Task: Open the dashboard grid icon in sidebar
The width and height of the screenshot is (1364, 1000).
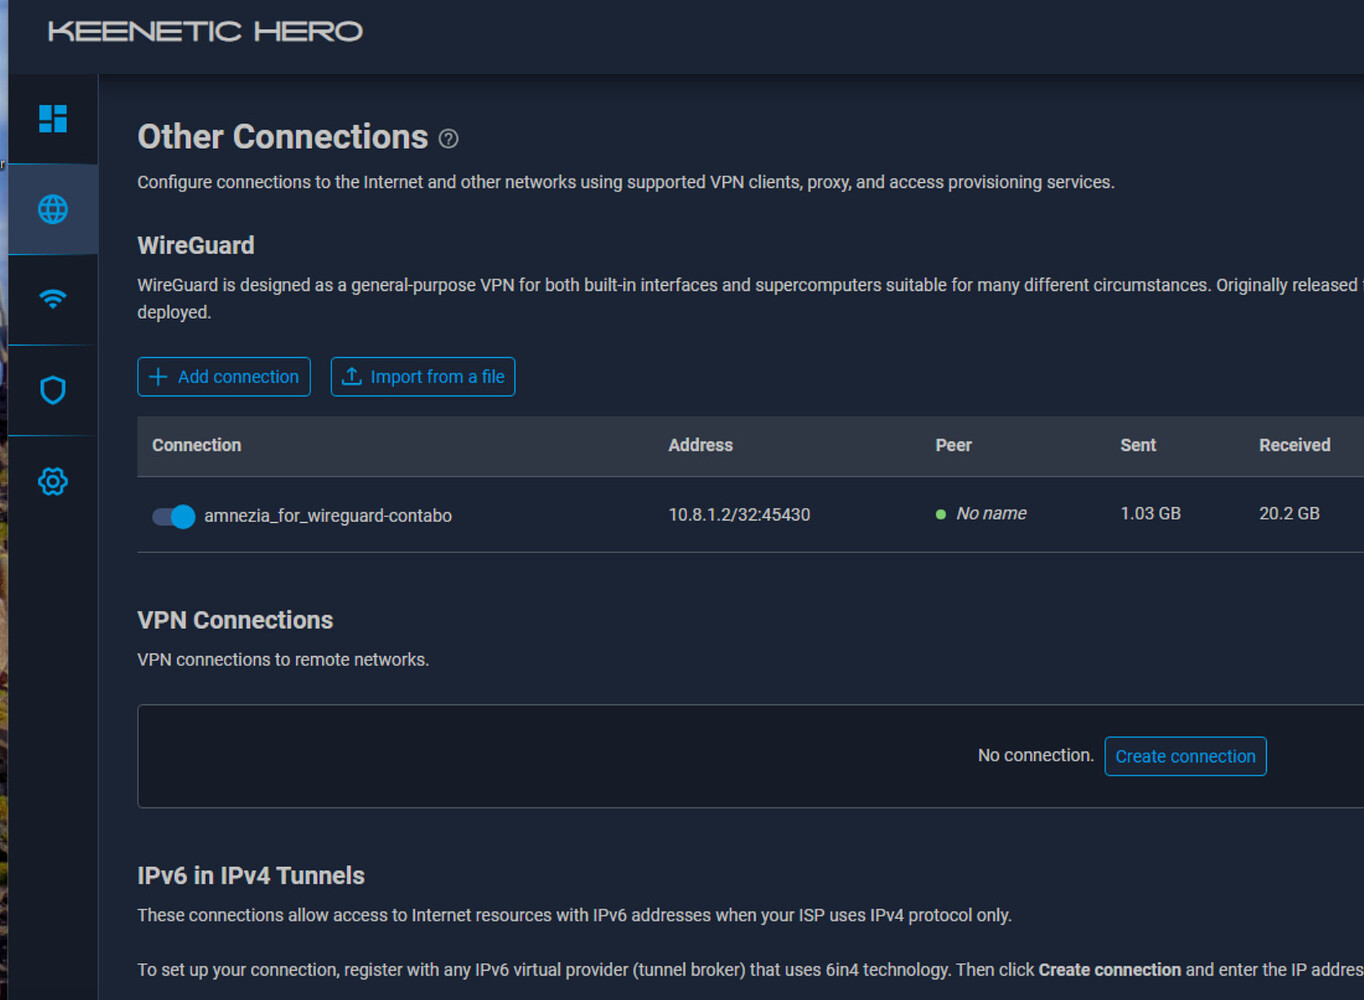Action: (53, 119)
